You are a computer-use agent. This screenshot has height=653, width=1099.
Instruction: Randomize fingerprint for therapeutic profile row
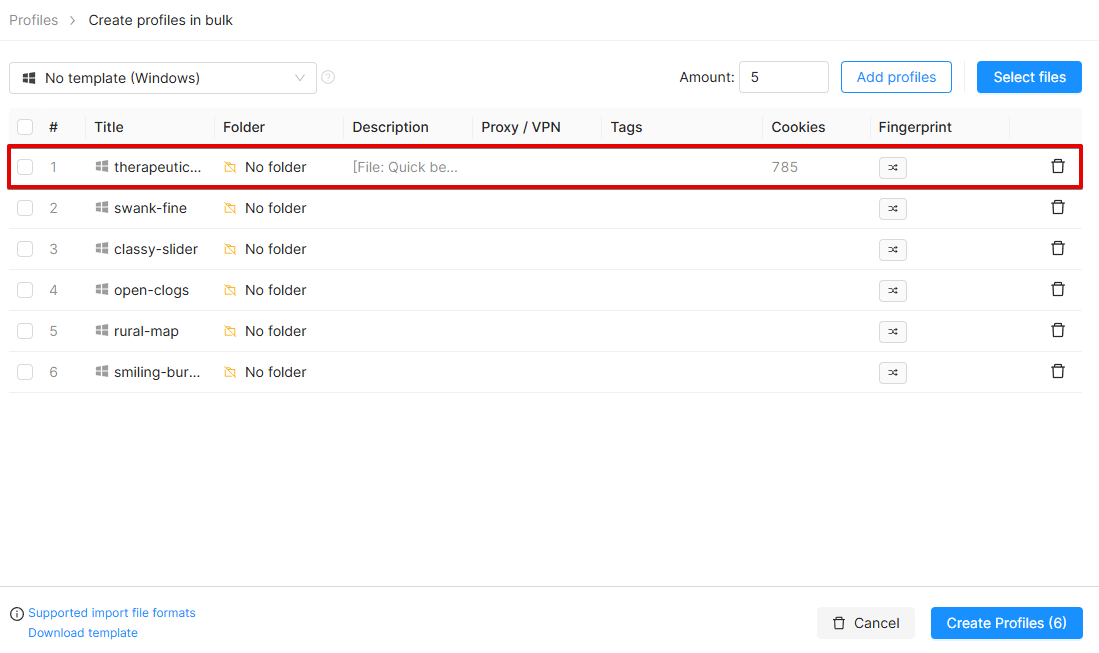[892, 167]
